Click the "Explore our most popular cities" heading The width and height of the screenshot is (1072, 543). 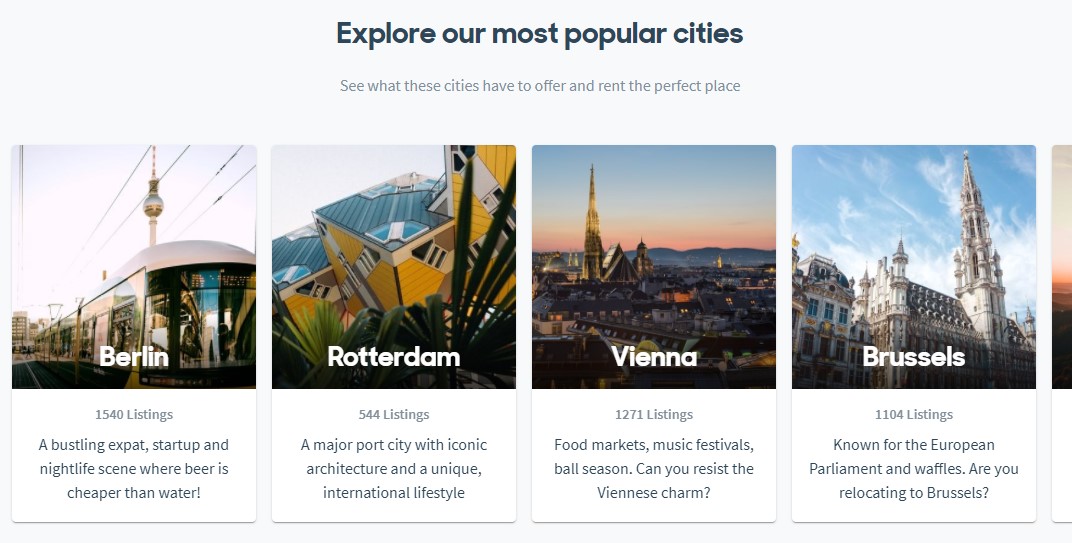click(540, 34)
